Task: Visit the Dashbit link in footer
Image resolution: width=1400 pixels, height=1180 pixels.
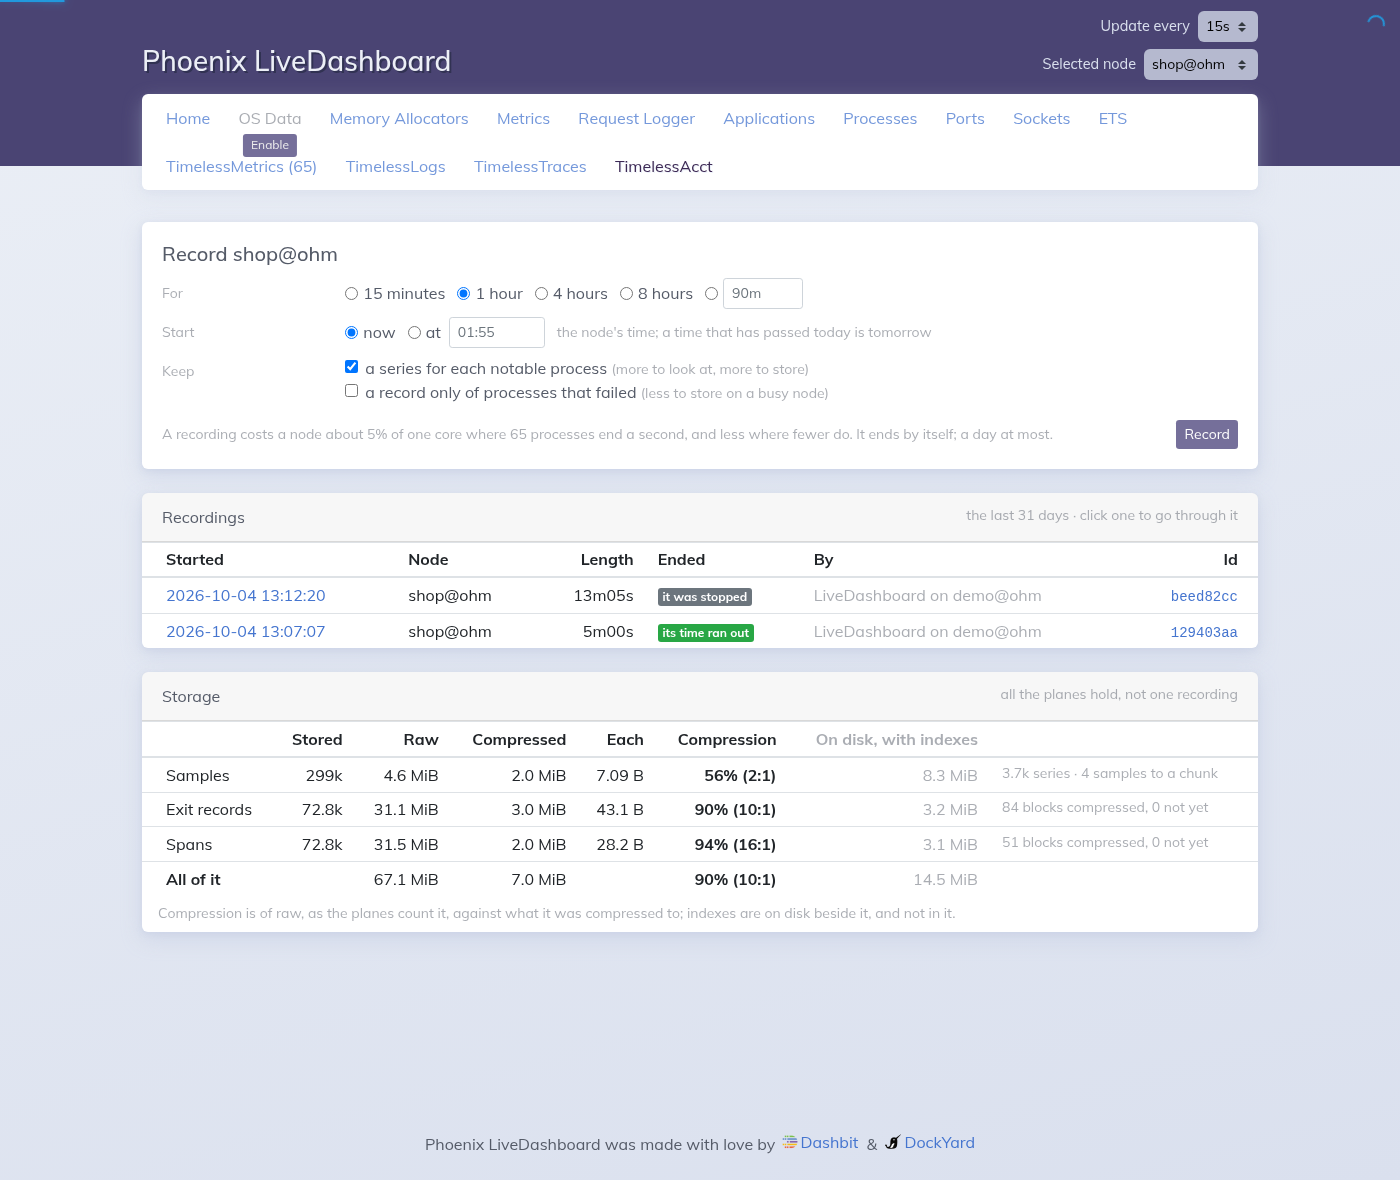Action: [829, 1143]
